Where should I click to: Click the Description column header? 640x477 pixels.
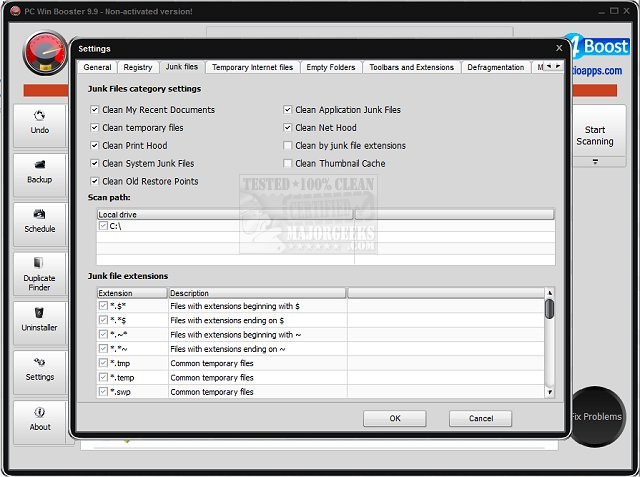coord(257,293)
